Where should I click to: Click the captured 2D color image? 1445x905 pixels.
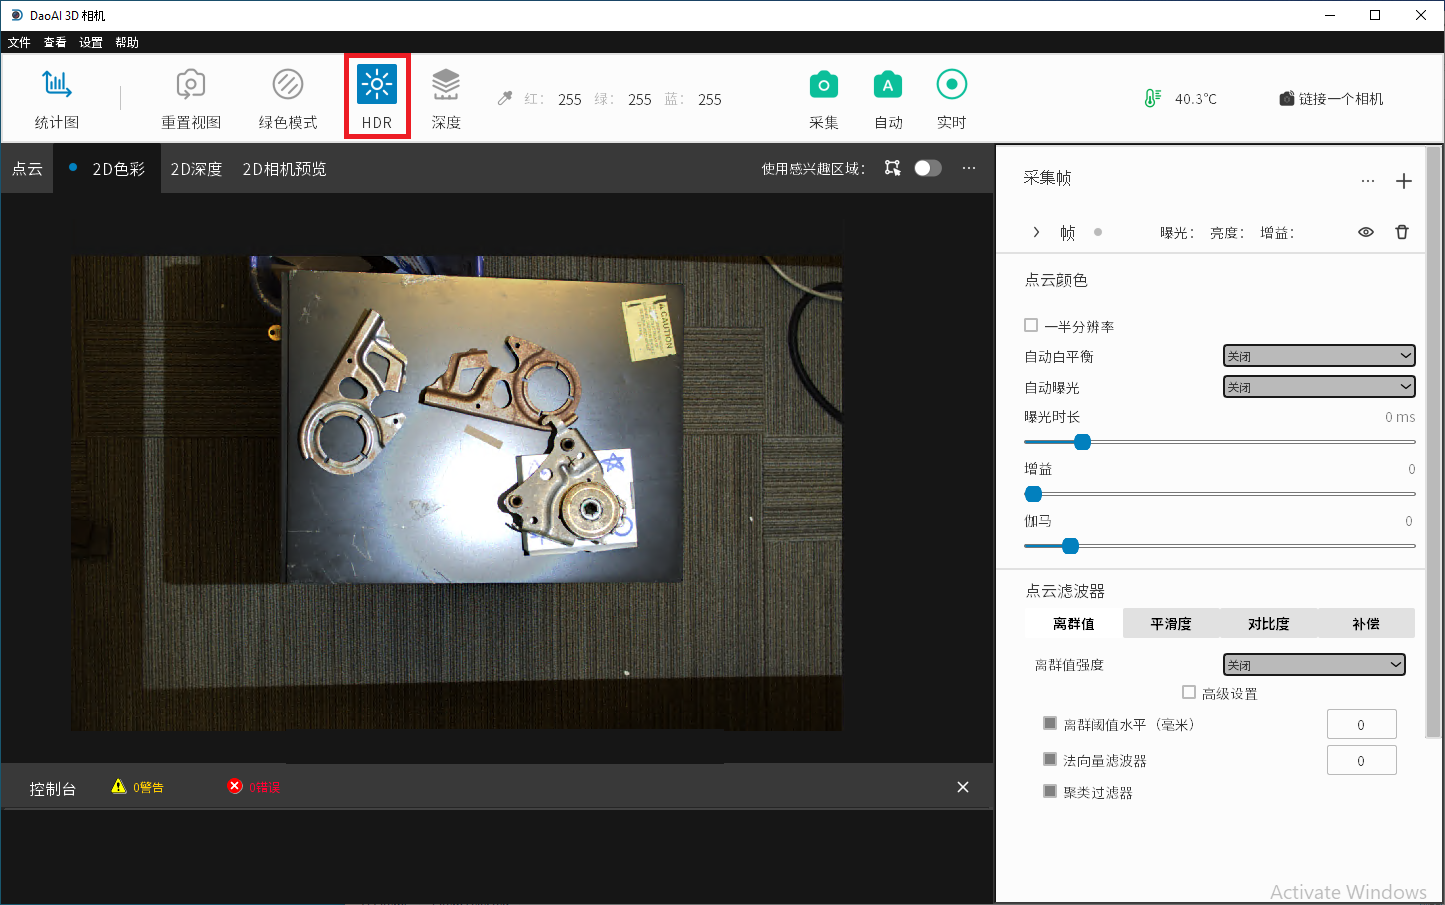click(456, 493)
